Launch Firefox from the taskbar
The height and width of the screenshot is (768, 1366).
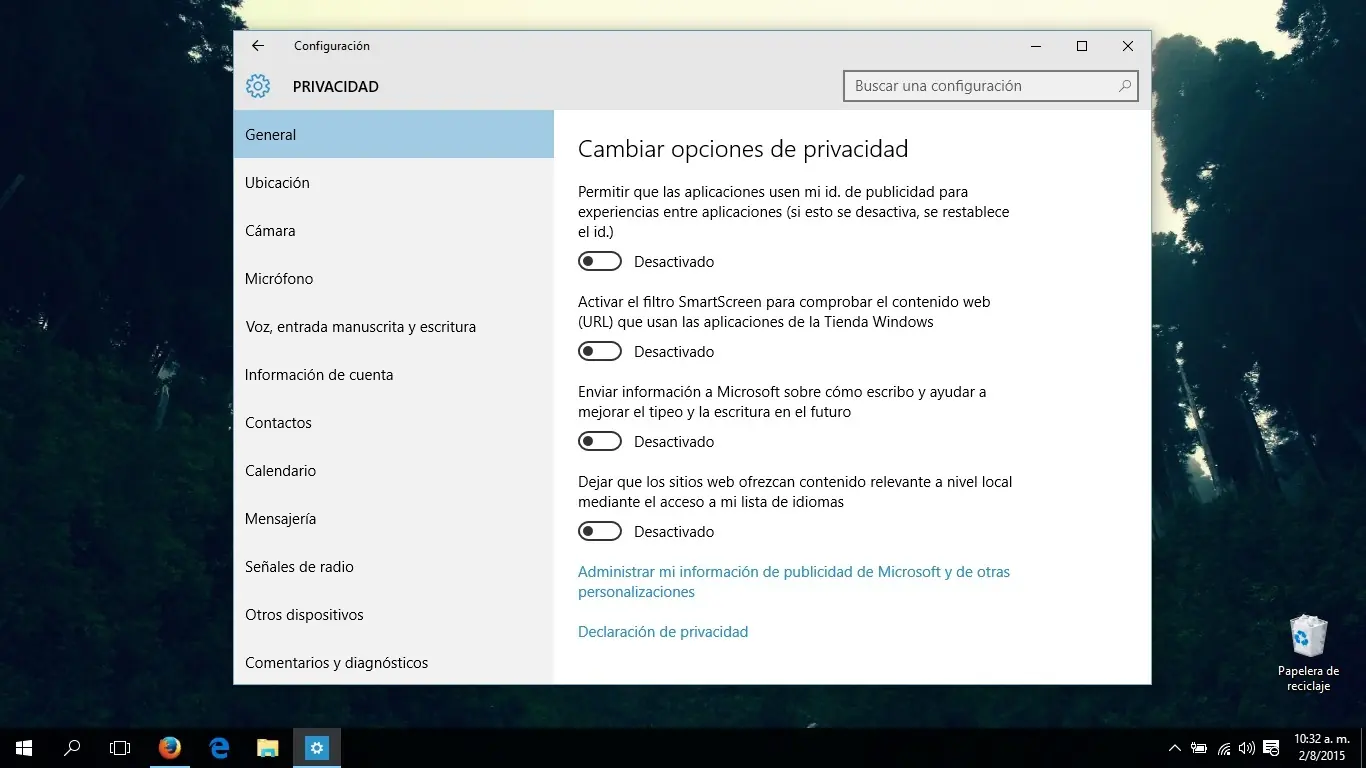click(169, 748)
